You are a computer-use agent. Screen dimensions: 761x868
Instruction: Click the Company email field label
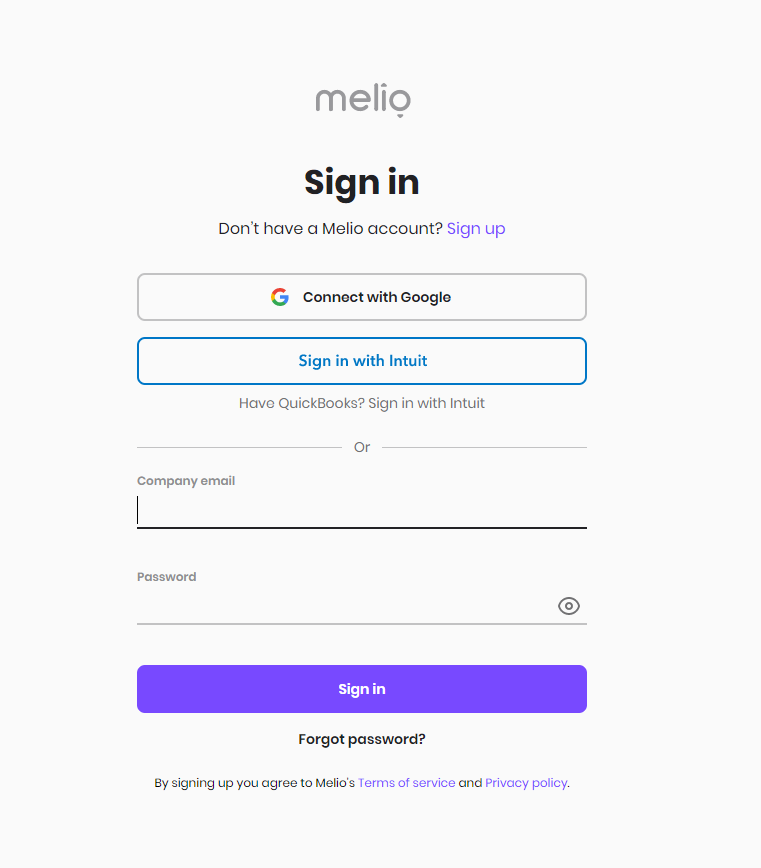[x=186, y=481]
